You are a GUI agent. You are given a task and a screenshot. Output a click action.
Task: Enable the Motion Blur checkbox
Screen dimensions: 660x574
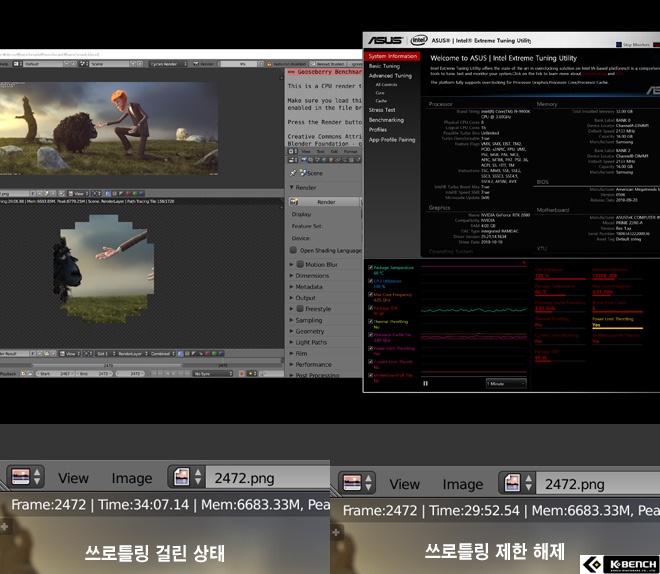point(300,264)
